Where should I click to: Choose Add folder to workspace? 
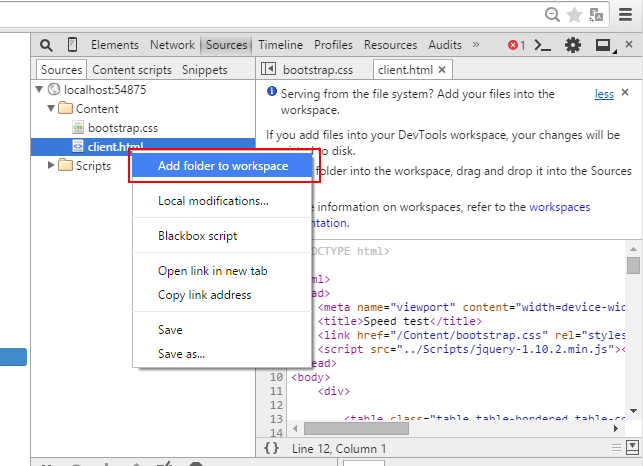(223, 166)
